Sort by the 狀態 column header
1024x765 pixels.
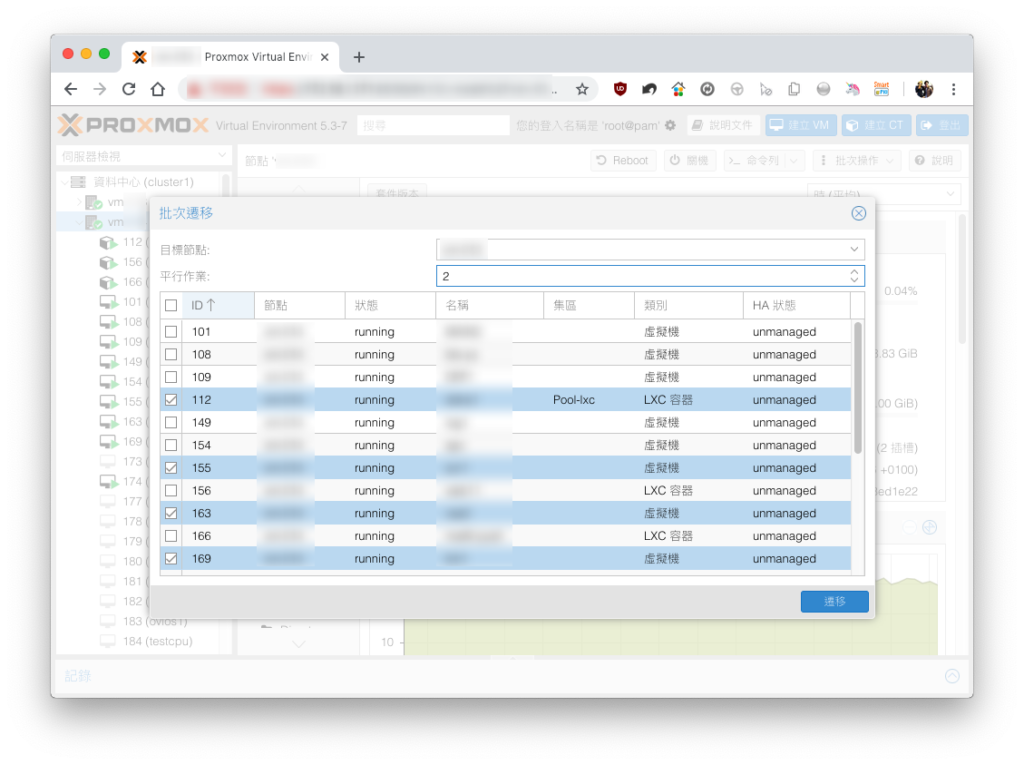pyautogui.click(x=390, y=305)
